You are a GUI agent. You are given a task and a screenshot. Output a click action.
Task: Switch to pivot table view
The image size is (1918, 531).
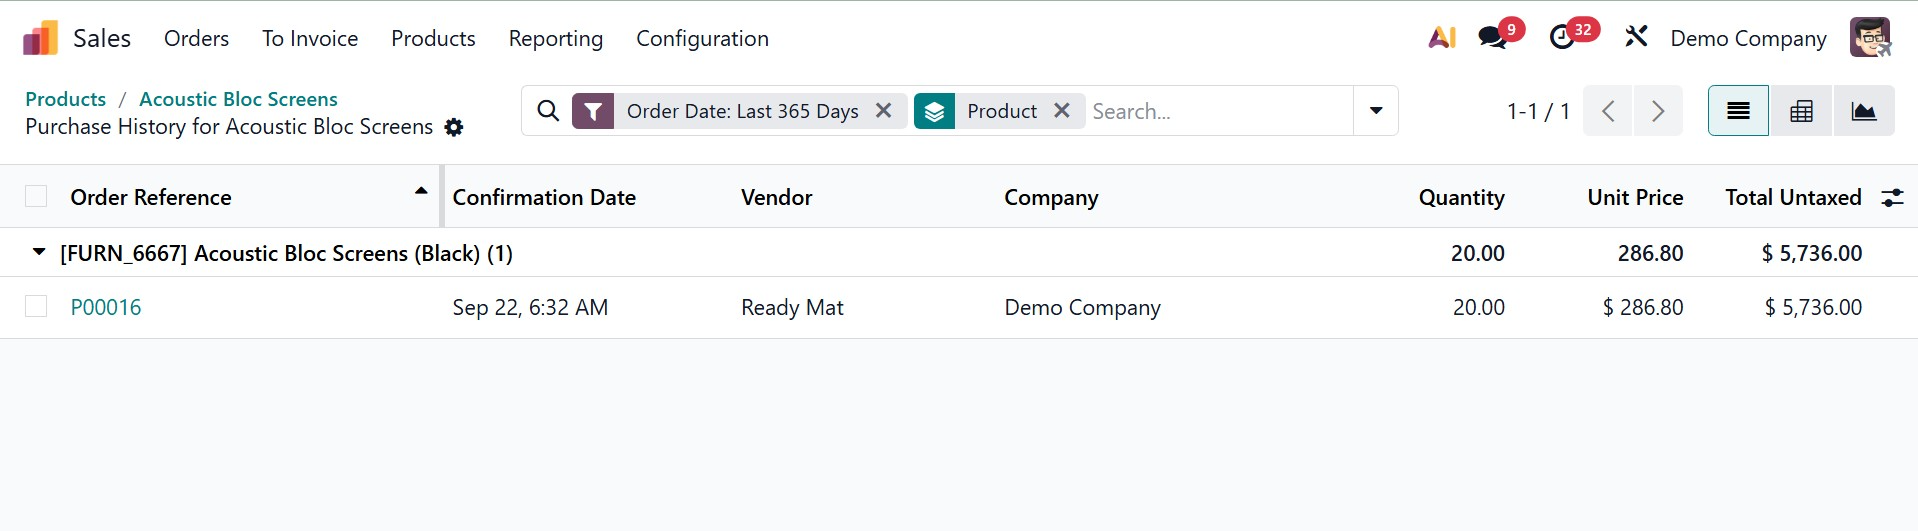[x=1801, y=111]
